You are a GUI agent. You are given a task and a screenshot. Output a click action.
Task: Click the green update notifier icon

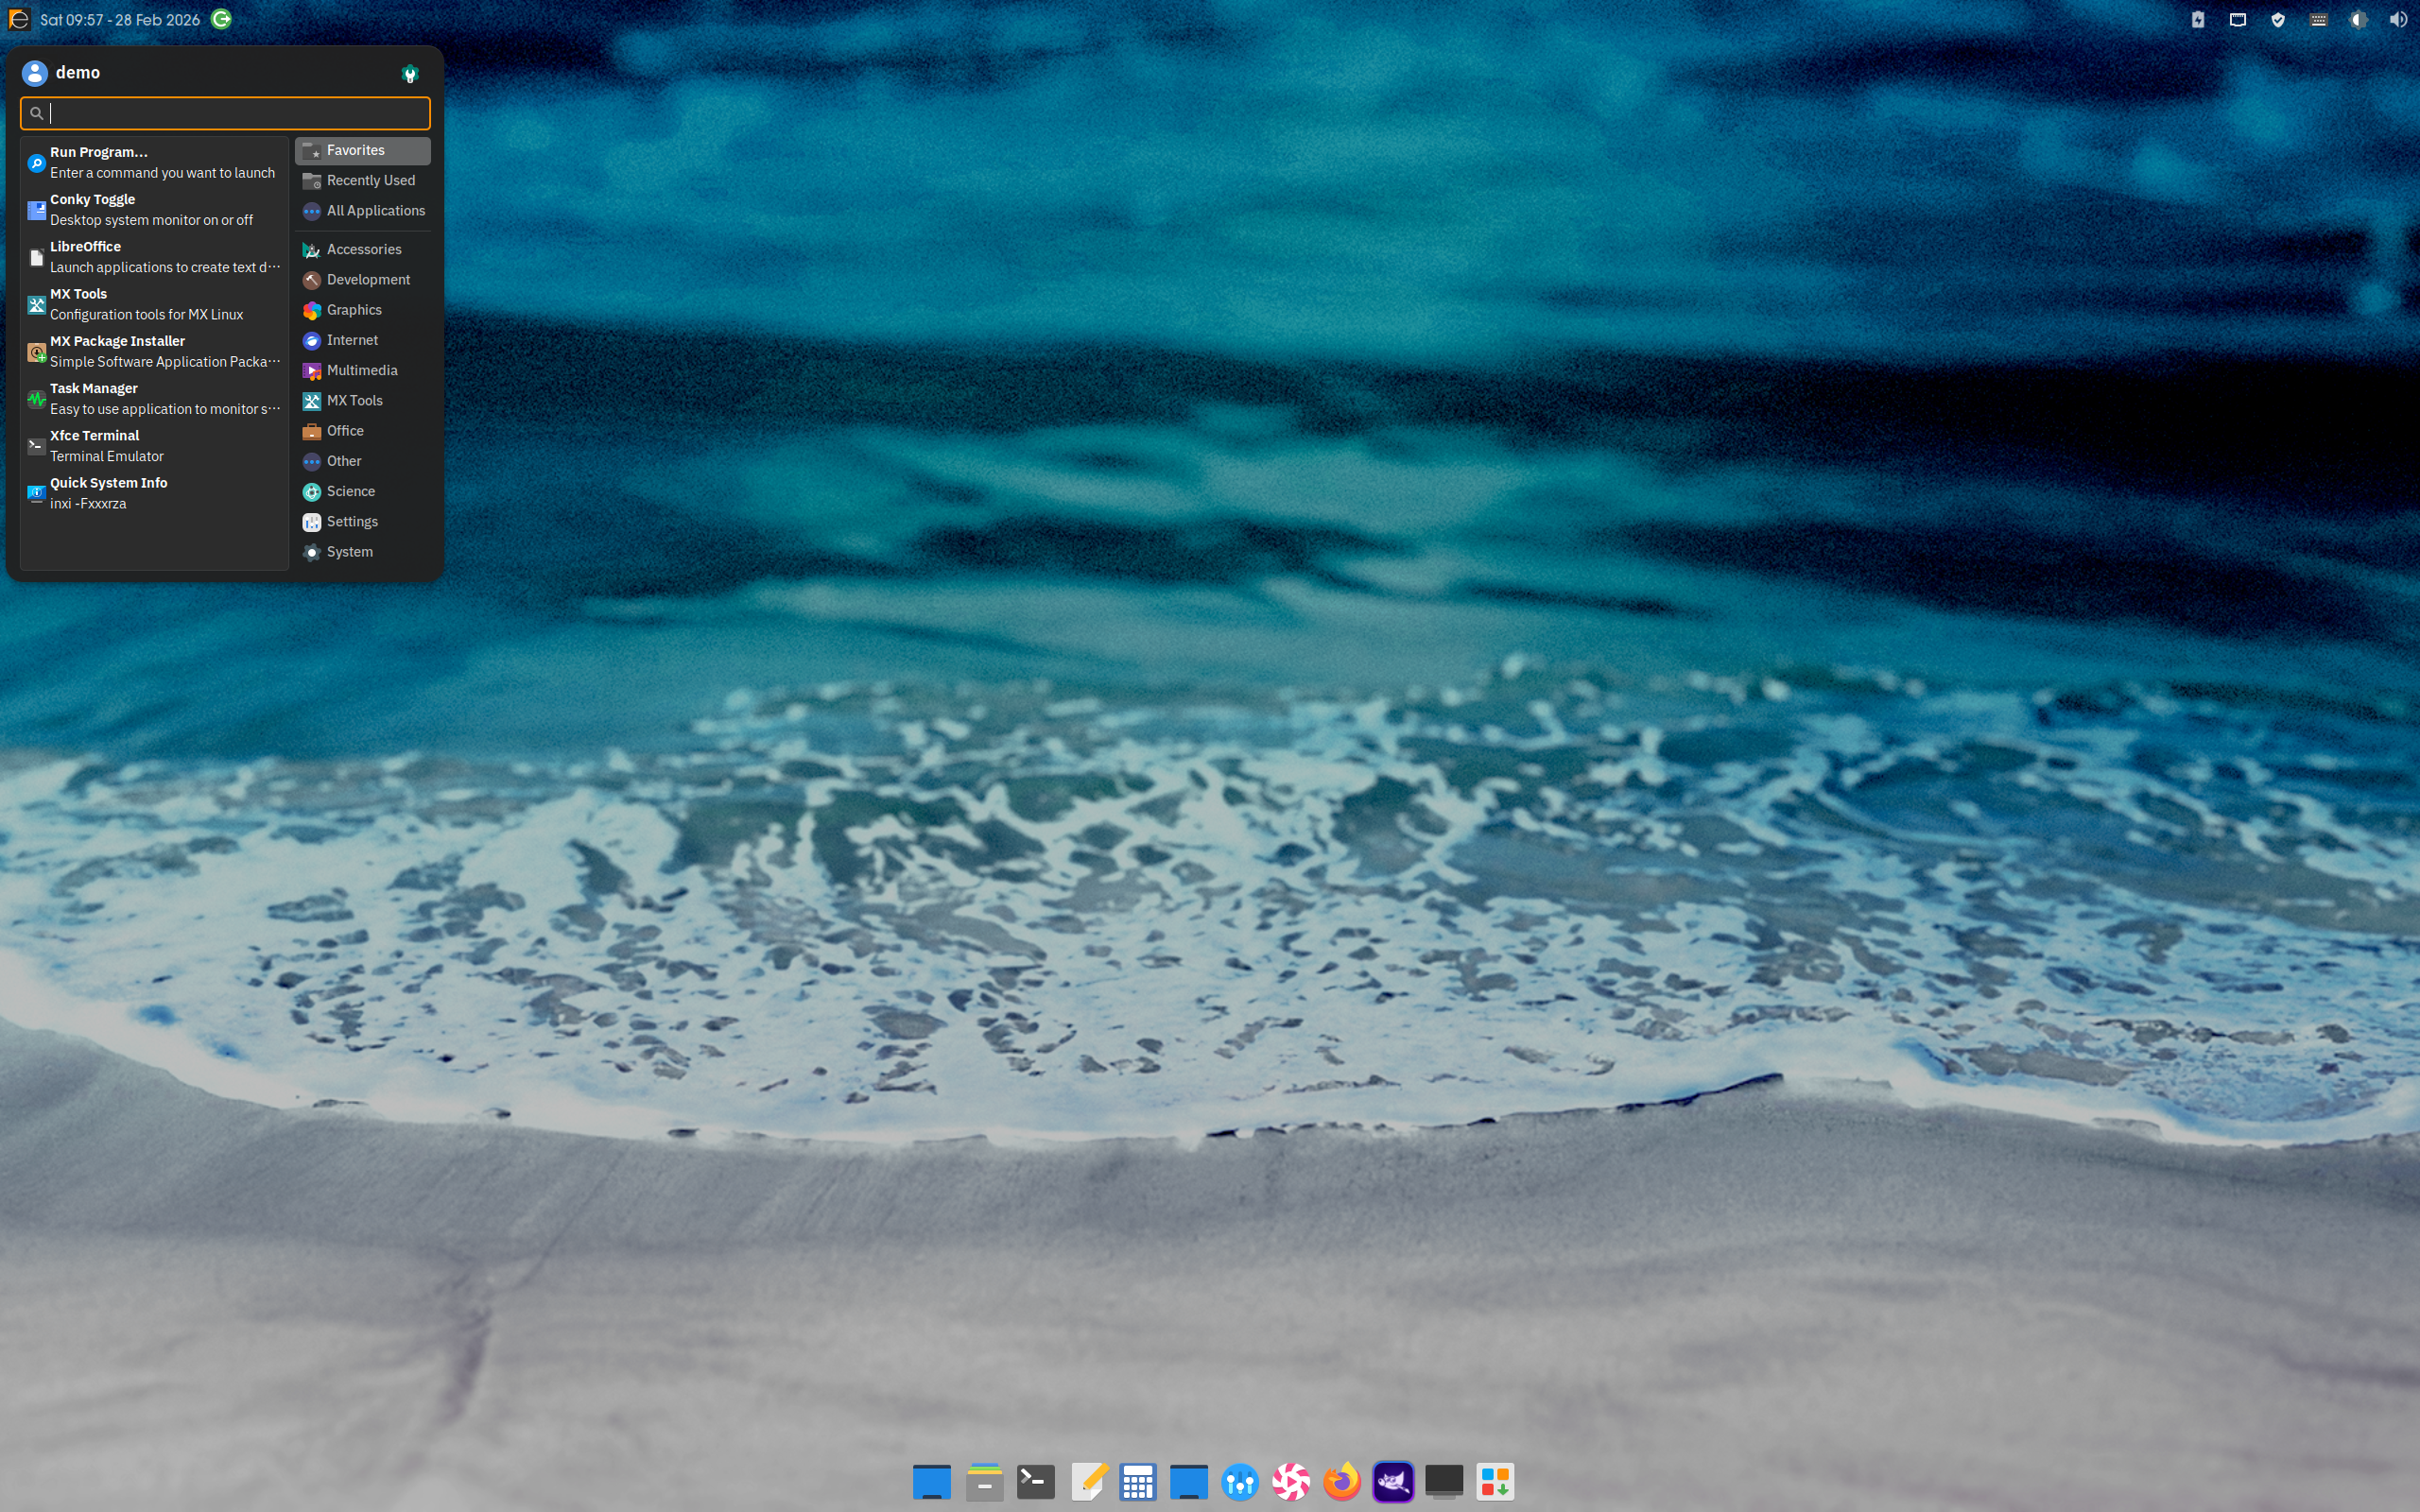click(x=221, y=19)
